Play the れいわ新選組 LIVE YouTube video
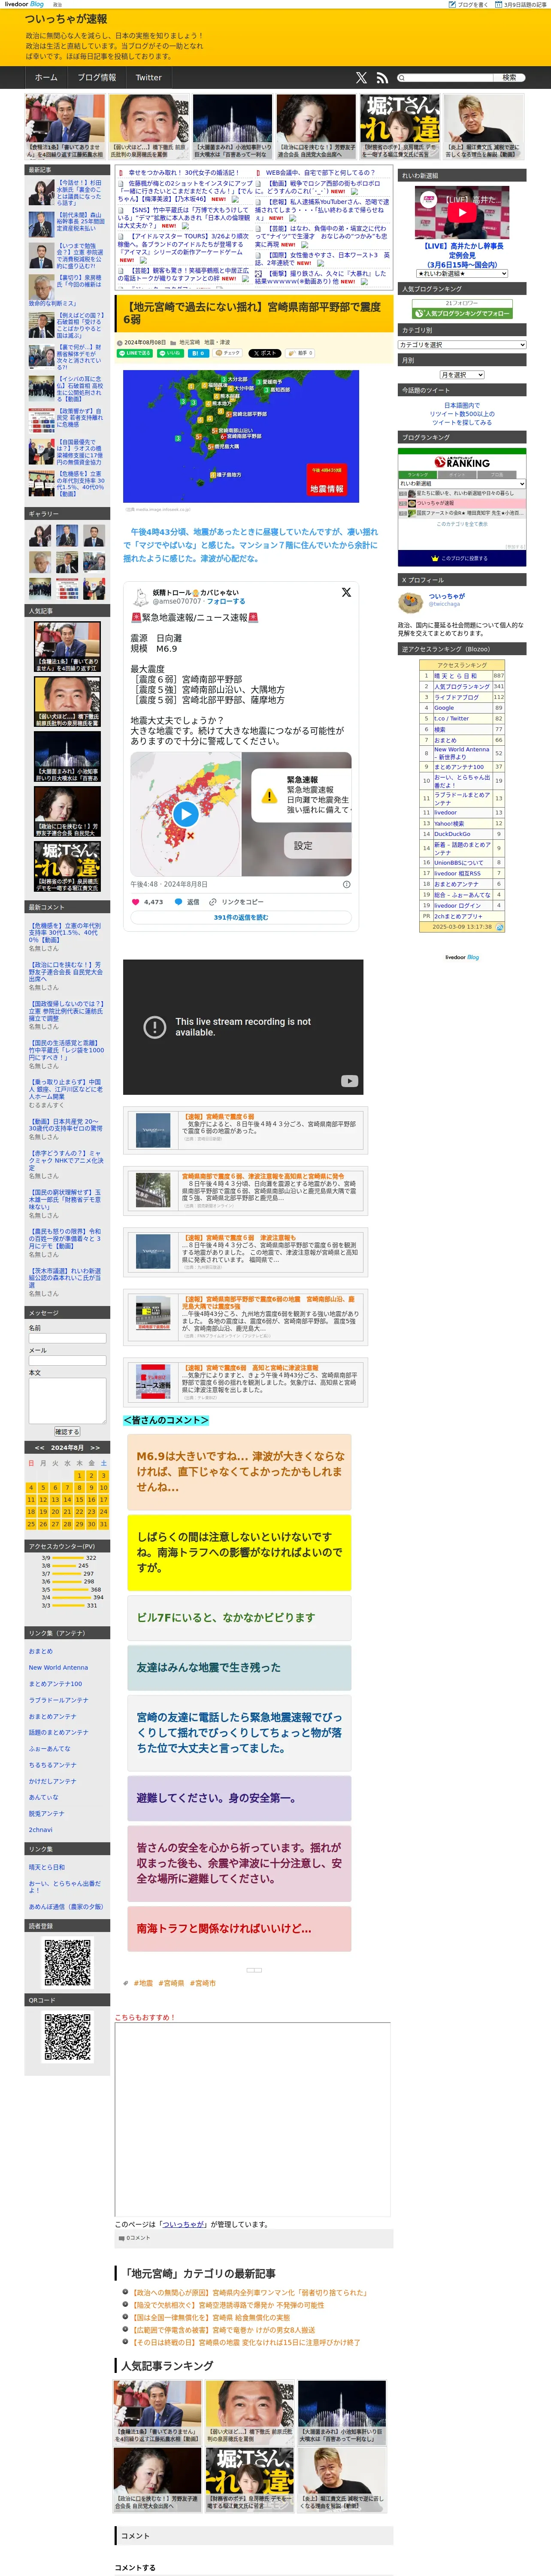 coord(462,212)
